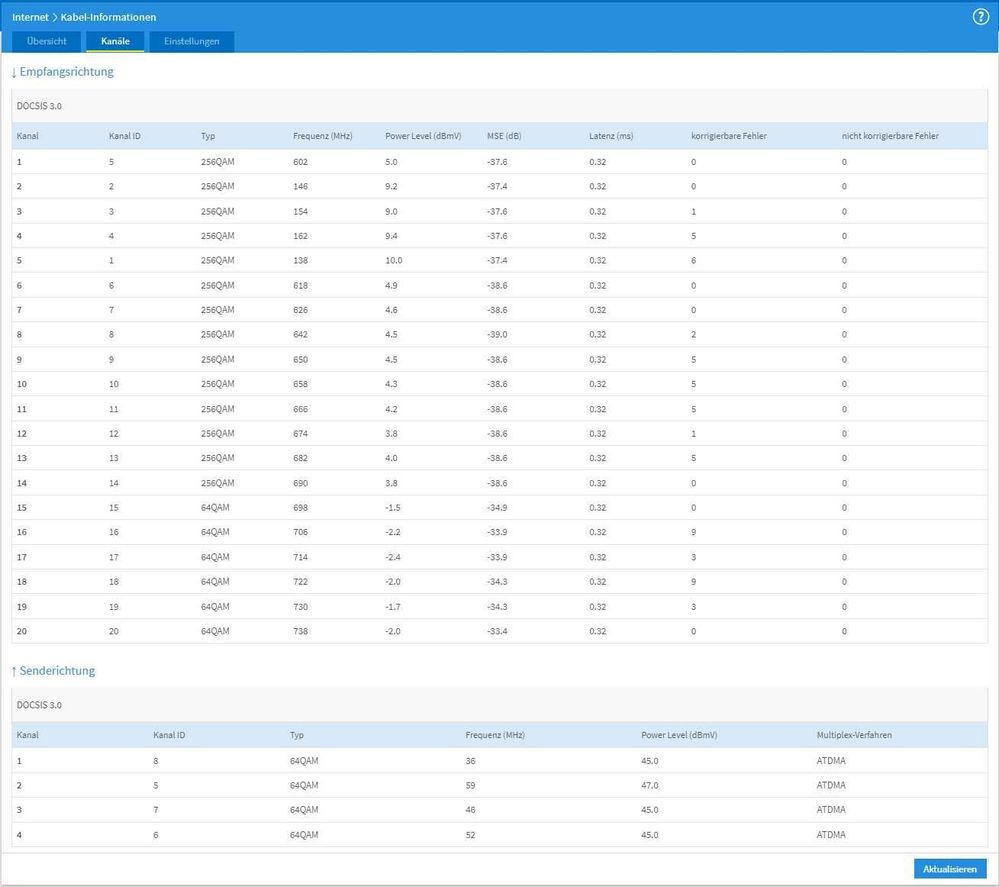Click frequency value 618
Screen dimensions: 999x887
(x=300, y=285)
